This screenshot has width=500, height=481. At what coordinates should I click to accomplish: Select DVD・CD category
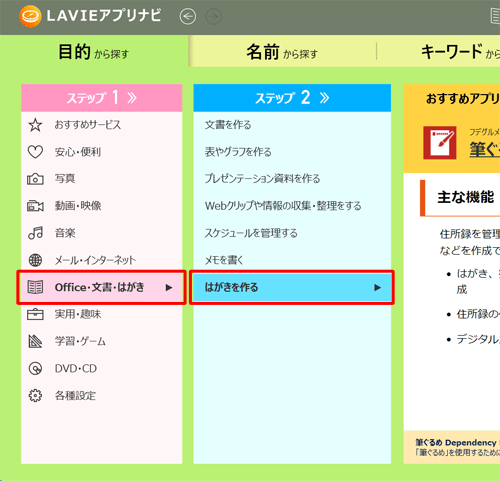[x=102, y=369]
